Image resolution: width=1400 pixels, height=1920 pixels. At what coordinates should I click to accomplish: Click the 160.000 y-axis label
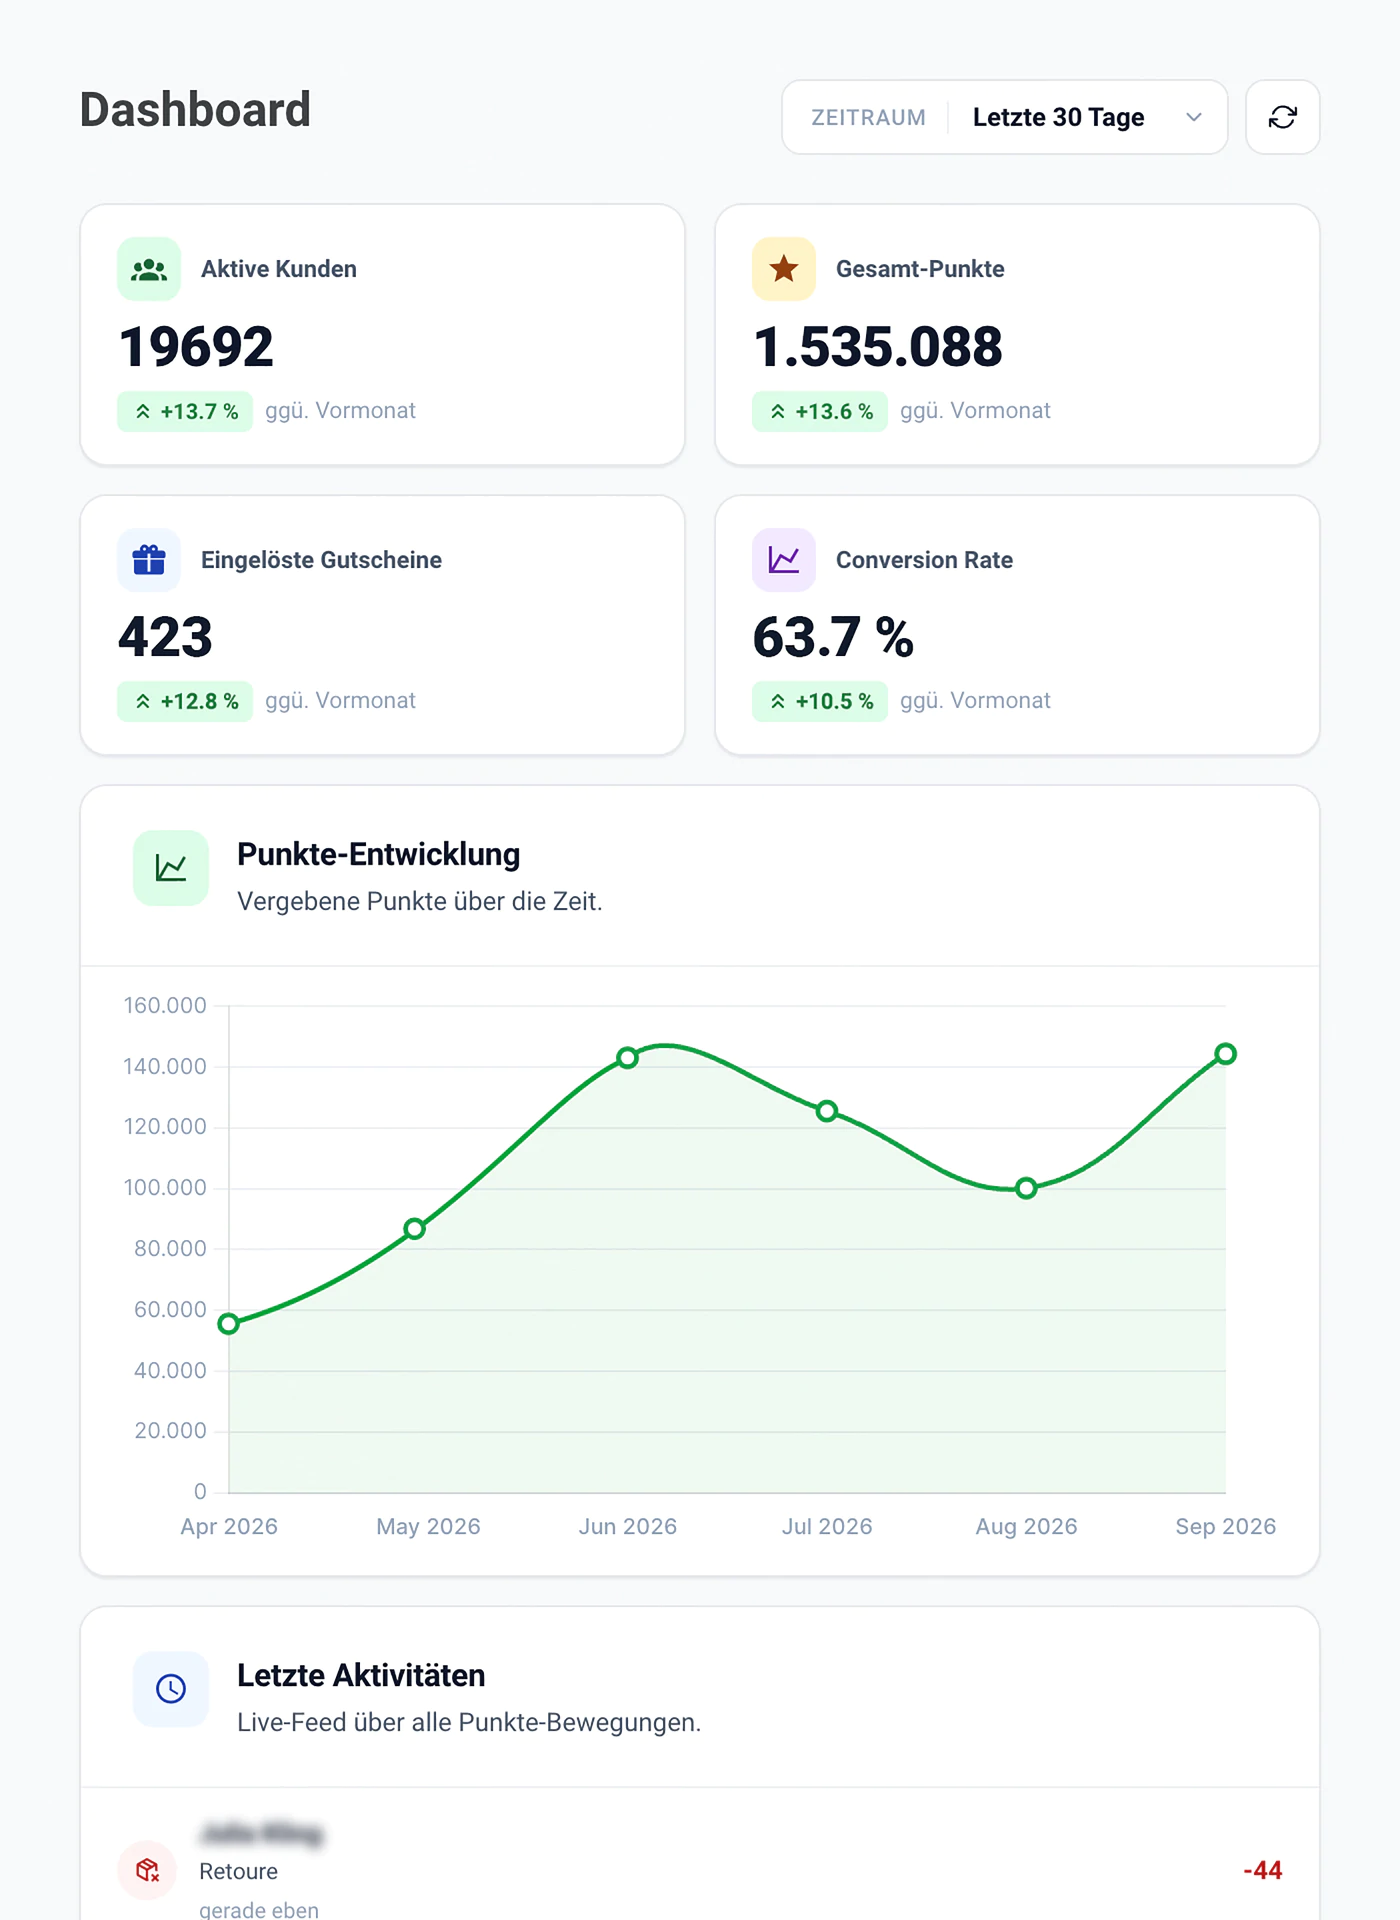pos(165,1005)
